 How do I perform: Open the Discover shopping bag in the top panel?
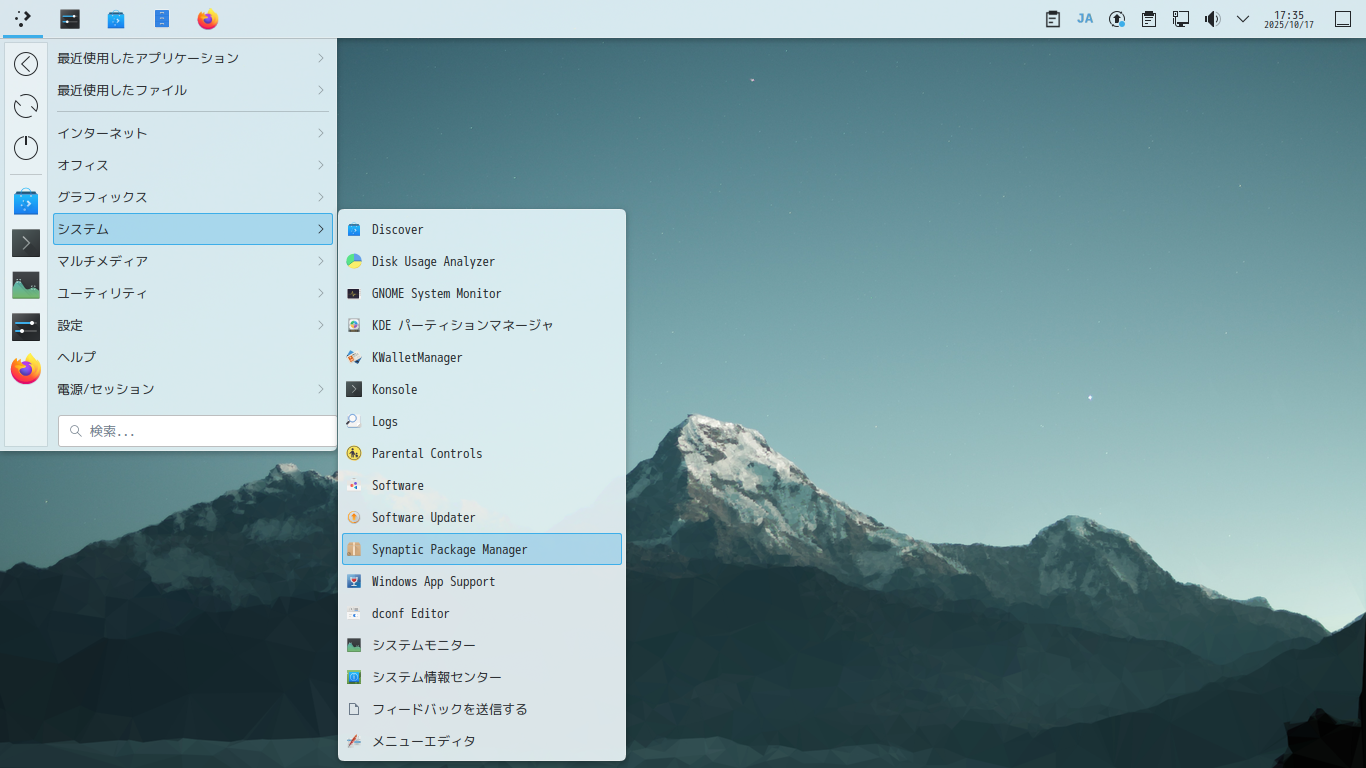coord(116,19)
